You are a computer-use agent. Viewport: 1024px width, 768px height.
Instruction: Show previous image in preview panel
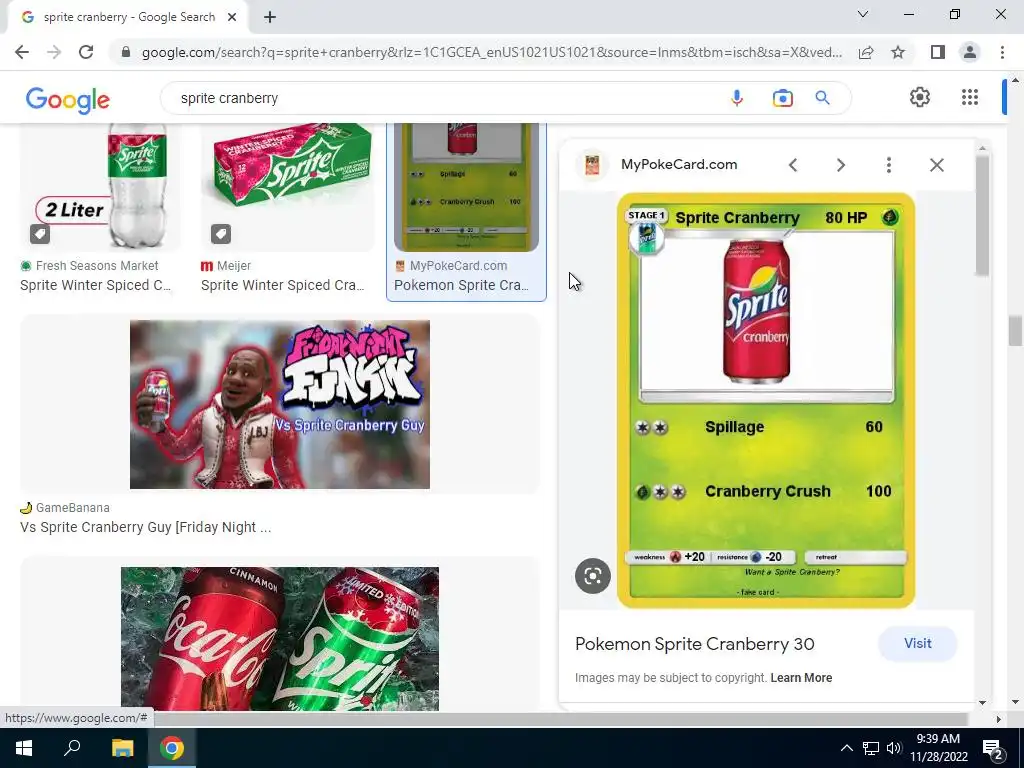point(793,165)
